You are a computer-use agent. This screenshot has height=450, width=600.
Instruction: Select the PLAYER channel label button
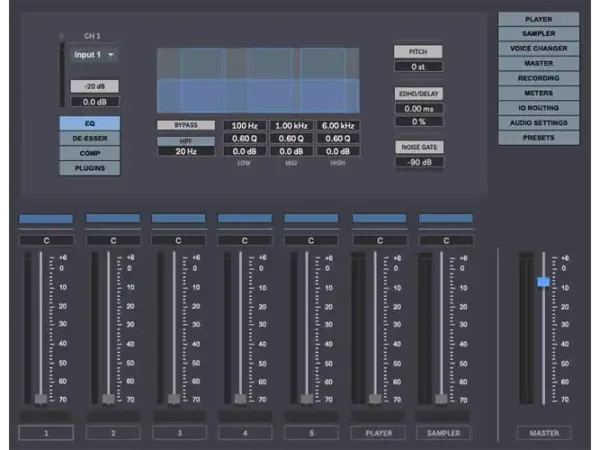point(379,433)
